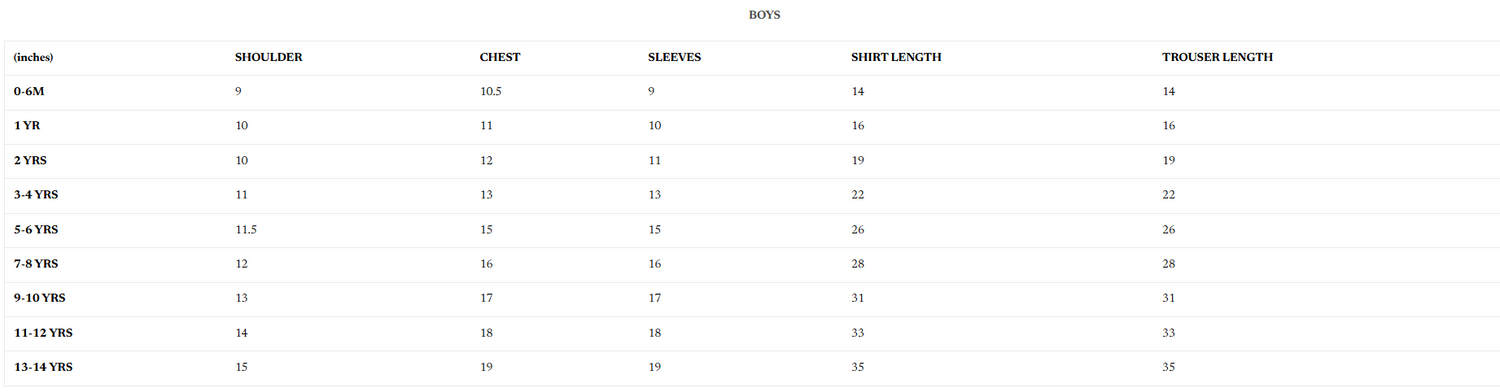
Task: Click the 35 trouser length for 13-14 YRS
Action: (1168, 367)
